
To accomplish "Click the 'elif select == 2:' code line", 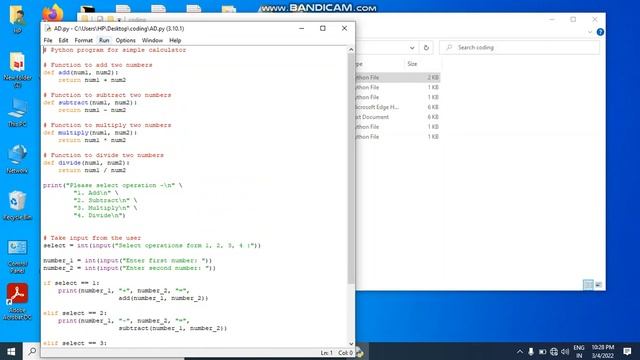I will (75, 313).
